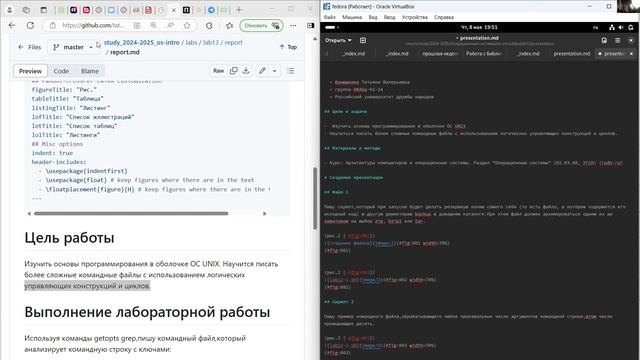
Task: Open browser extensions icon
Action: pyautogui.click(x=209, y=25)
